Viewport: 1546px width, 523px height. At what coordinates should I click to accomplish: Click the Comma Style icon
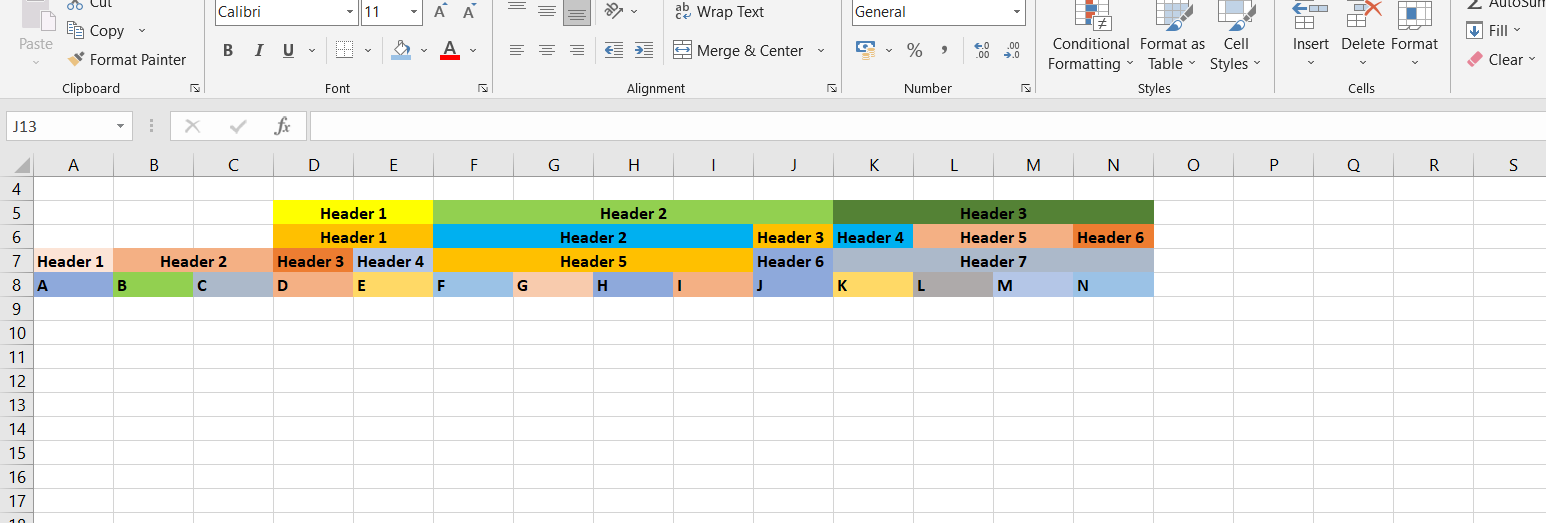[943, 50]
